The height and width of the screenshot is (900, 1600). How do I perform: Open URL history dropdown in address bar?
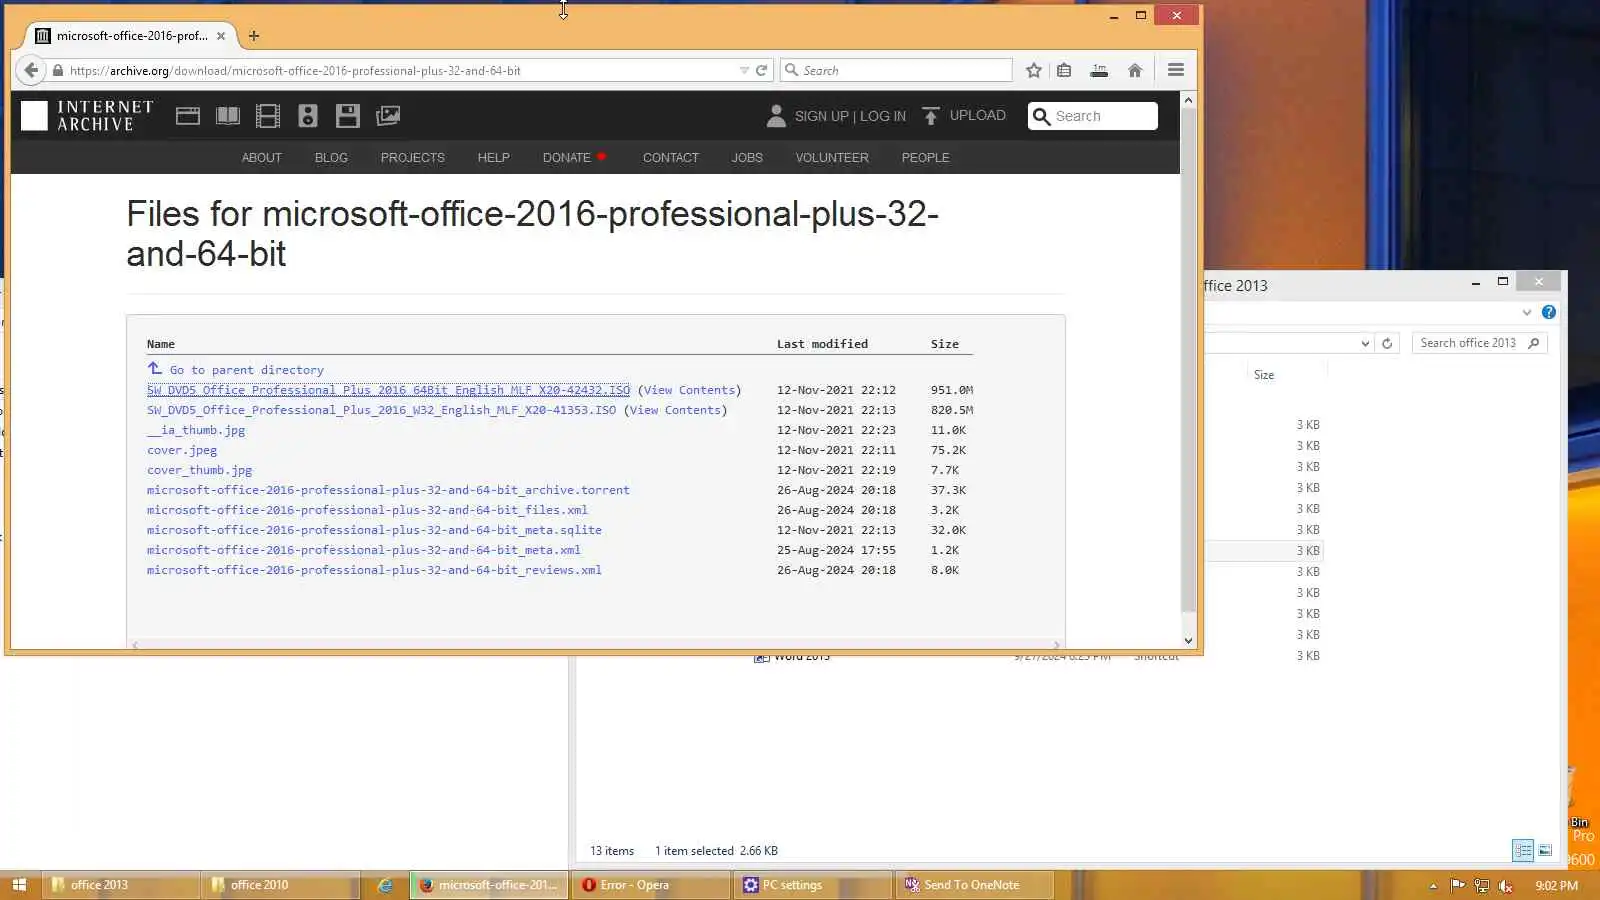(744, 70)
